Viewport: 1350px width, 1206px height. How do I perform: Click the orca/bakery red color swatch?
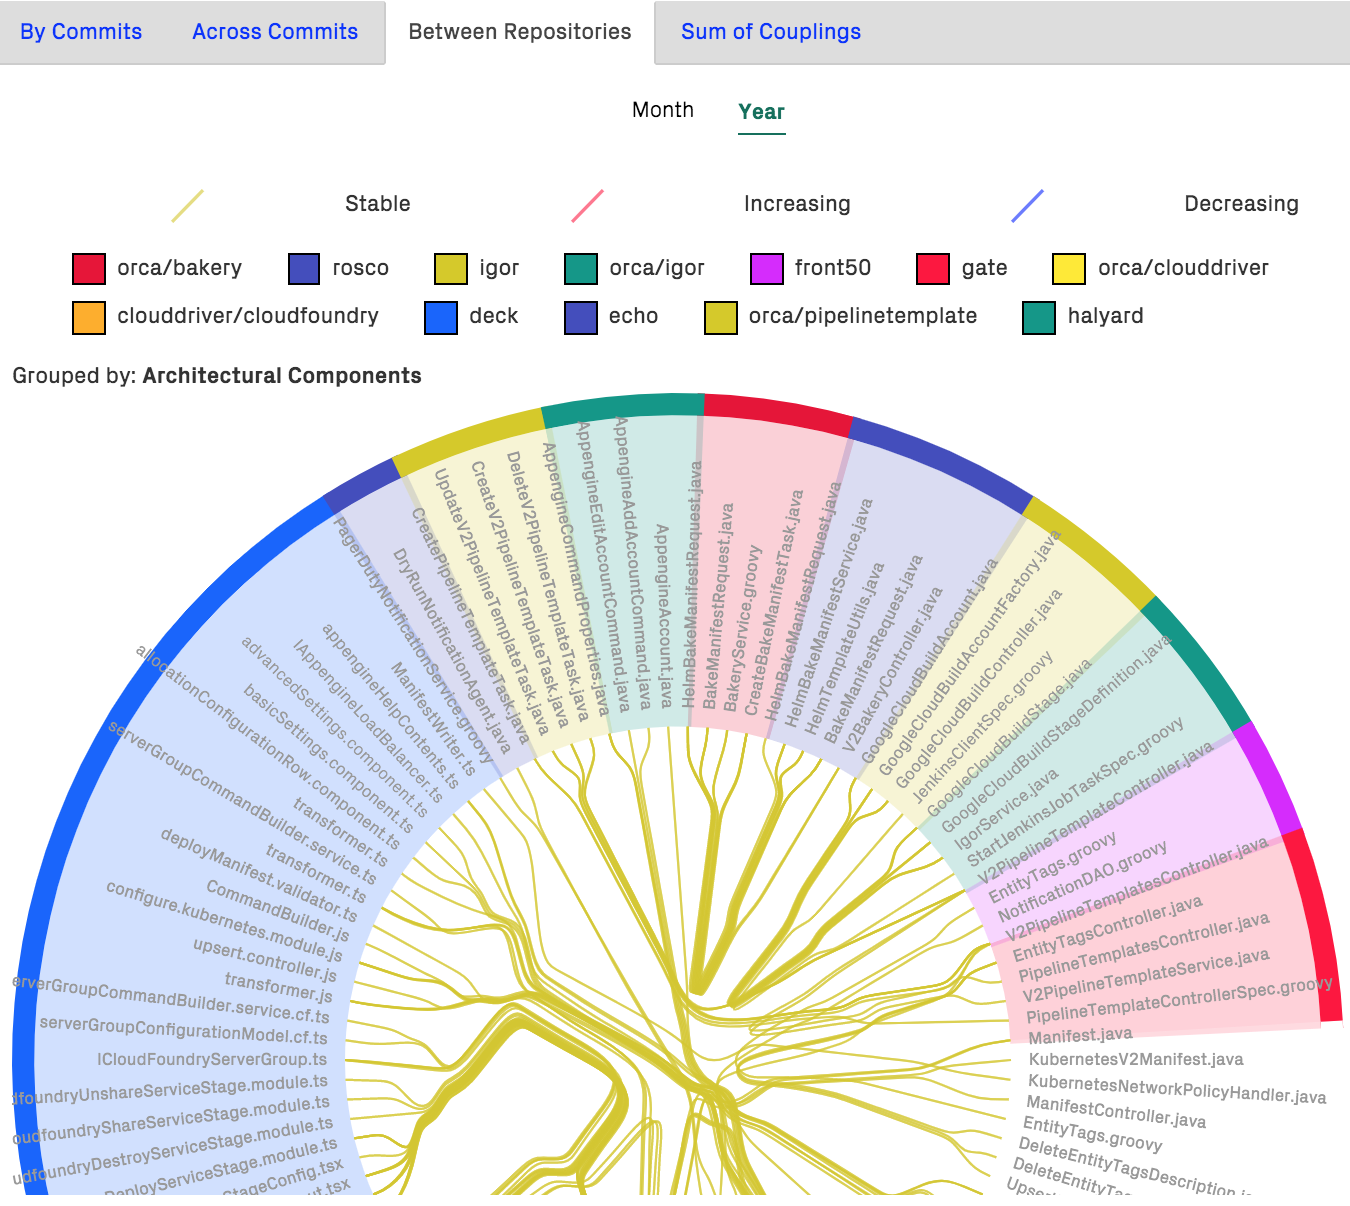click(x=89, y=269)
